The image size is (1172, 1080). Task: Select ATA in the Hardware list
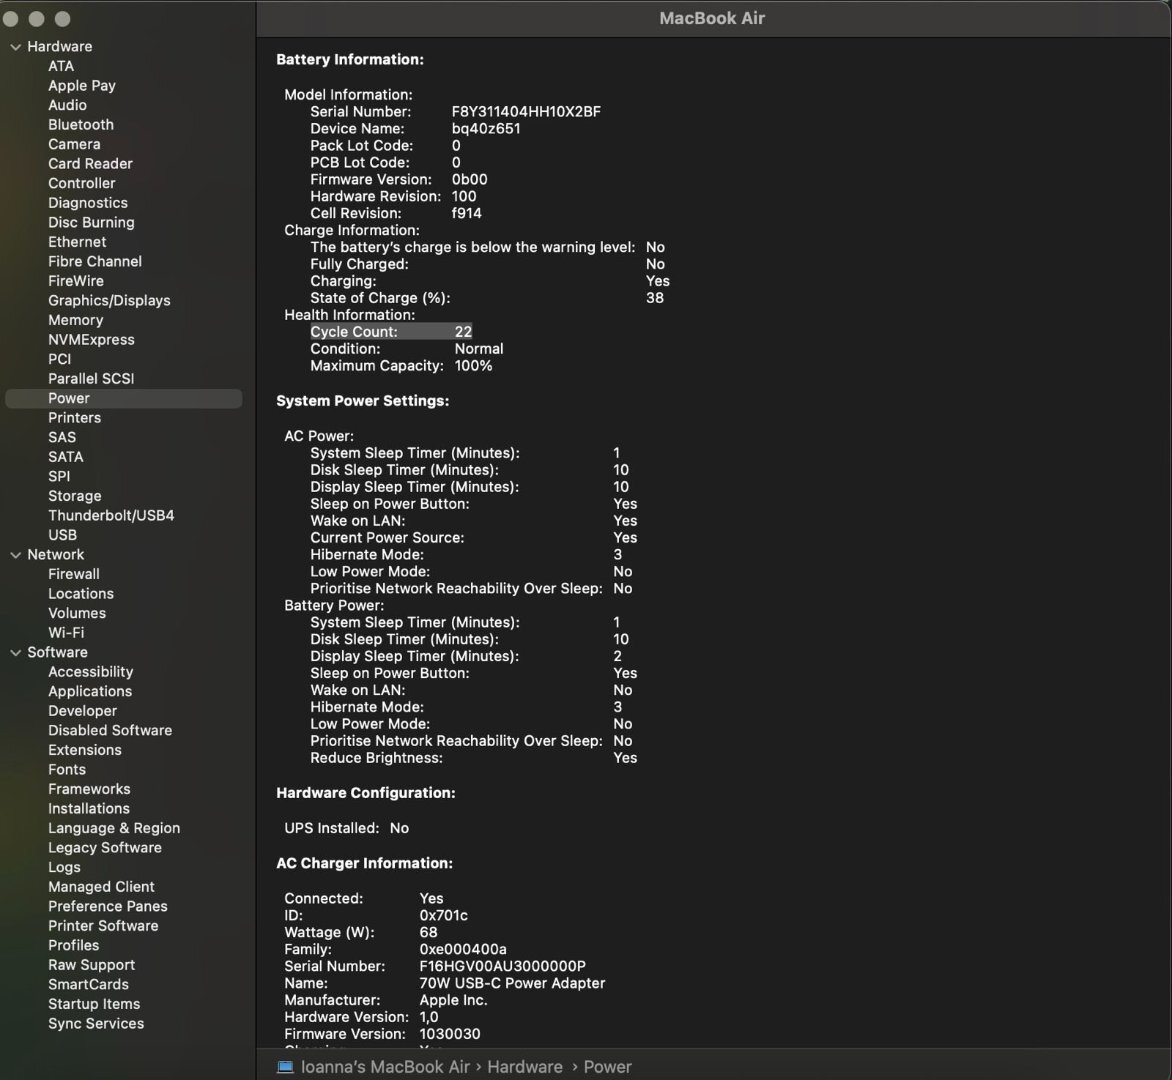[x=61, y=66]
